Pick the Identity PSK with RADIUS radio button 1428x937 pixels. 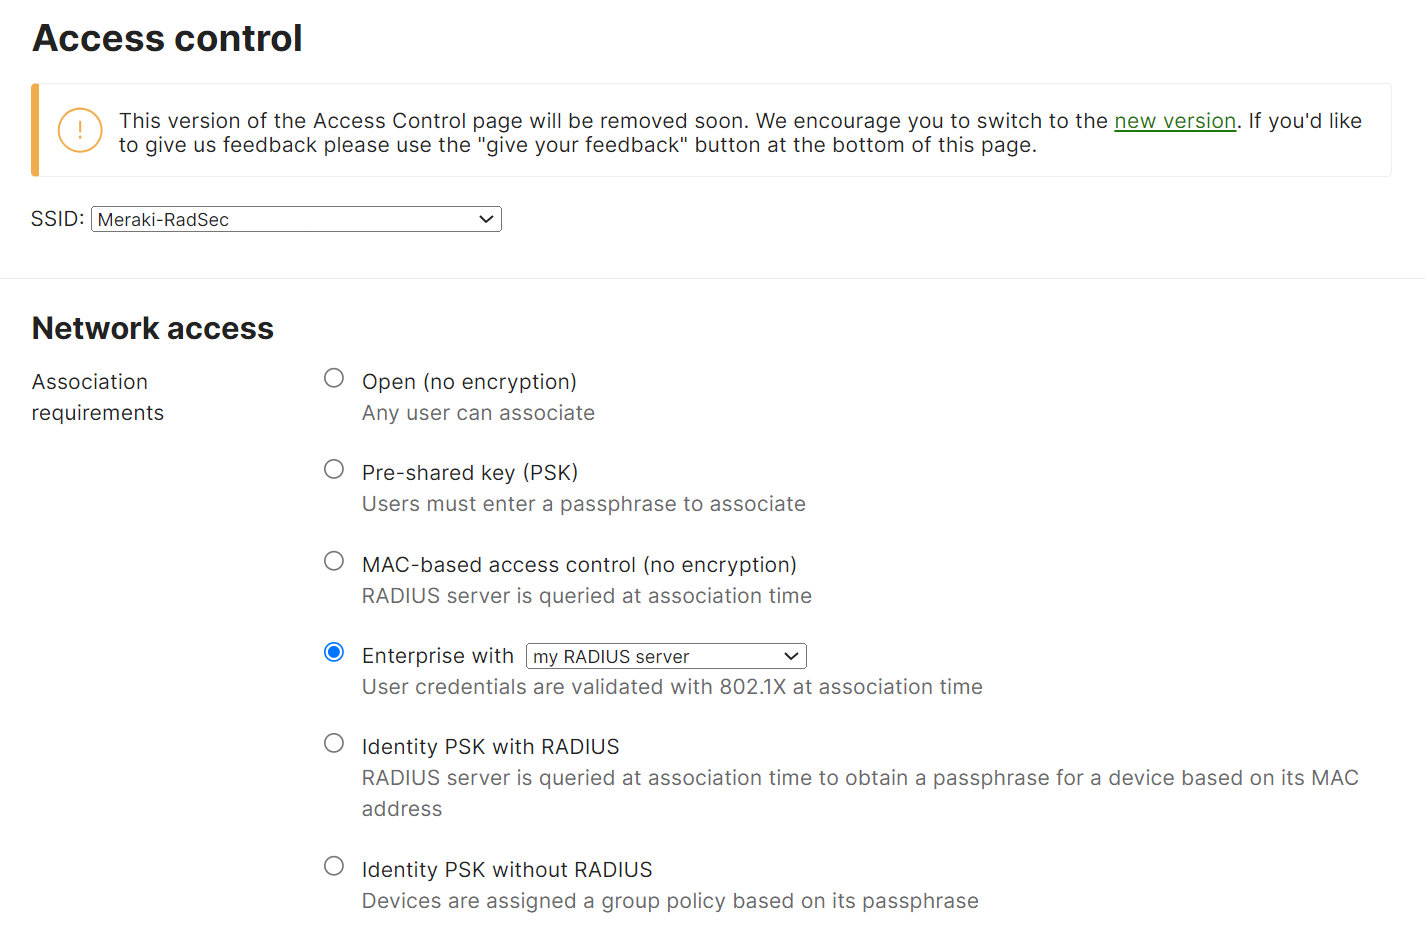coord(334,743)
